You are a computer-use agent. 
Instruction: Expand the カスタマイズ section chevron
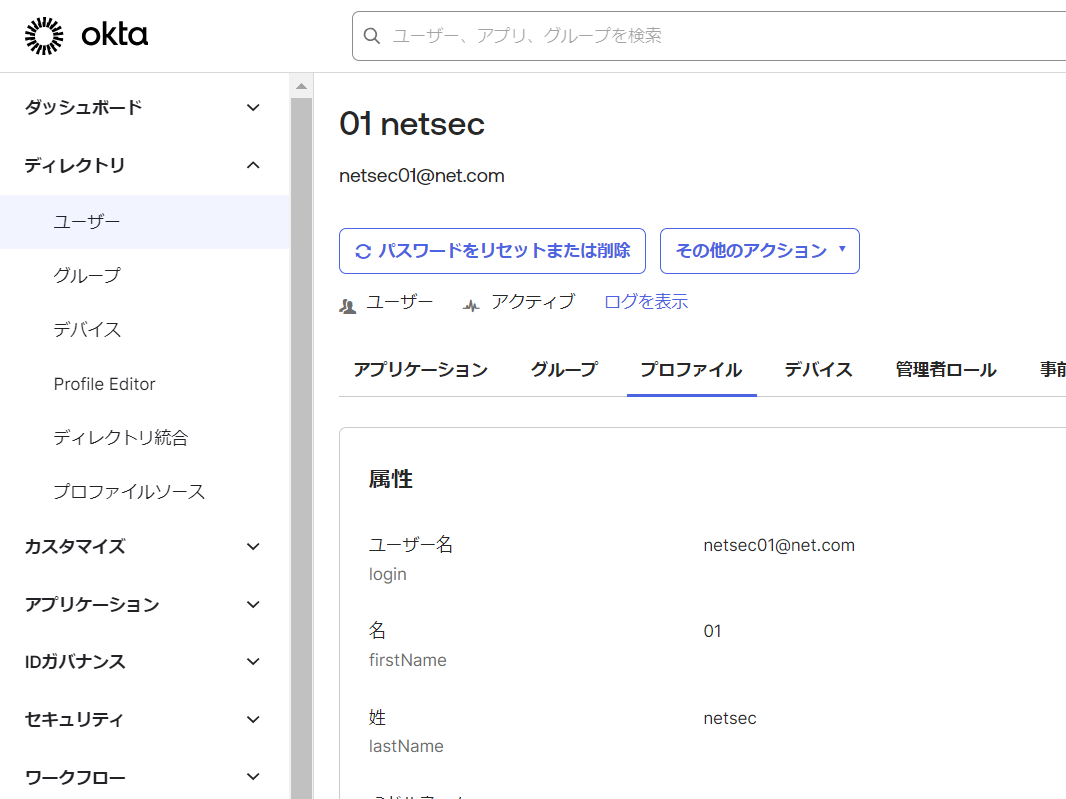click(253, 547)
